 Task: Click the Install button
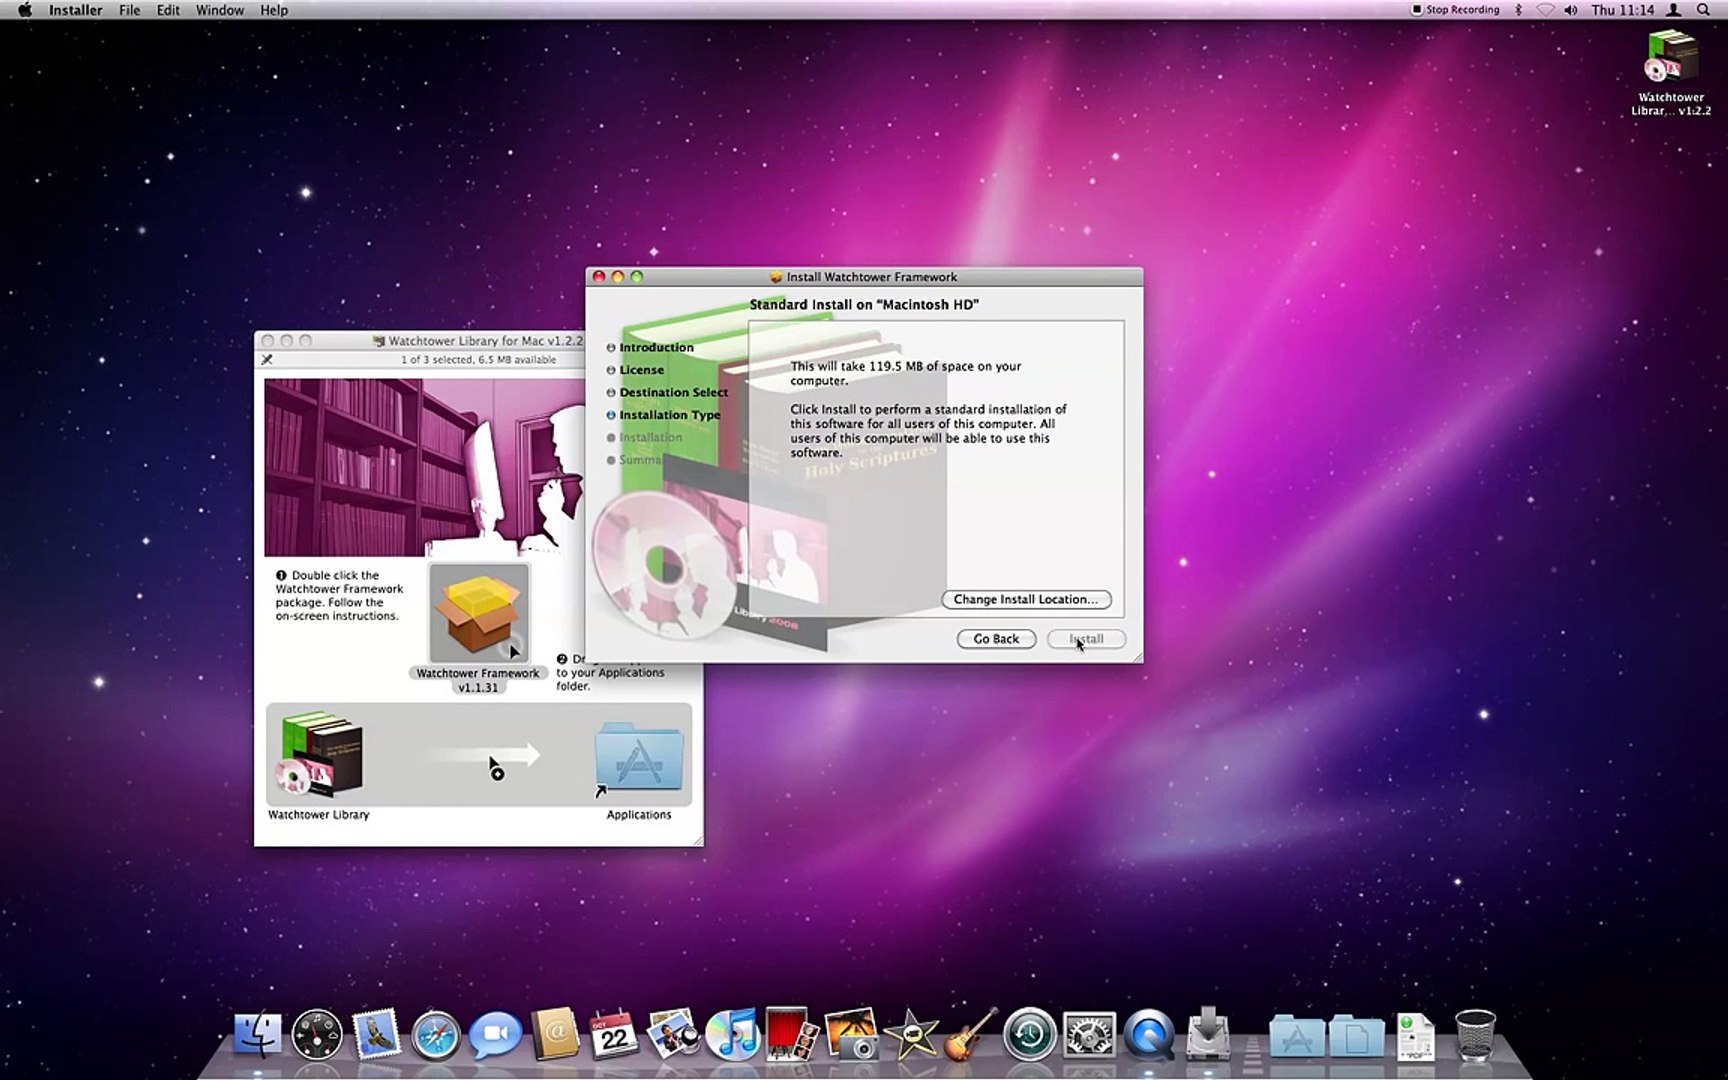pos(1086,639)
